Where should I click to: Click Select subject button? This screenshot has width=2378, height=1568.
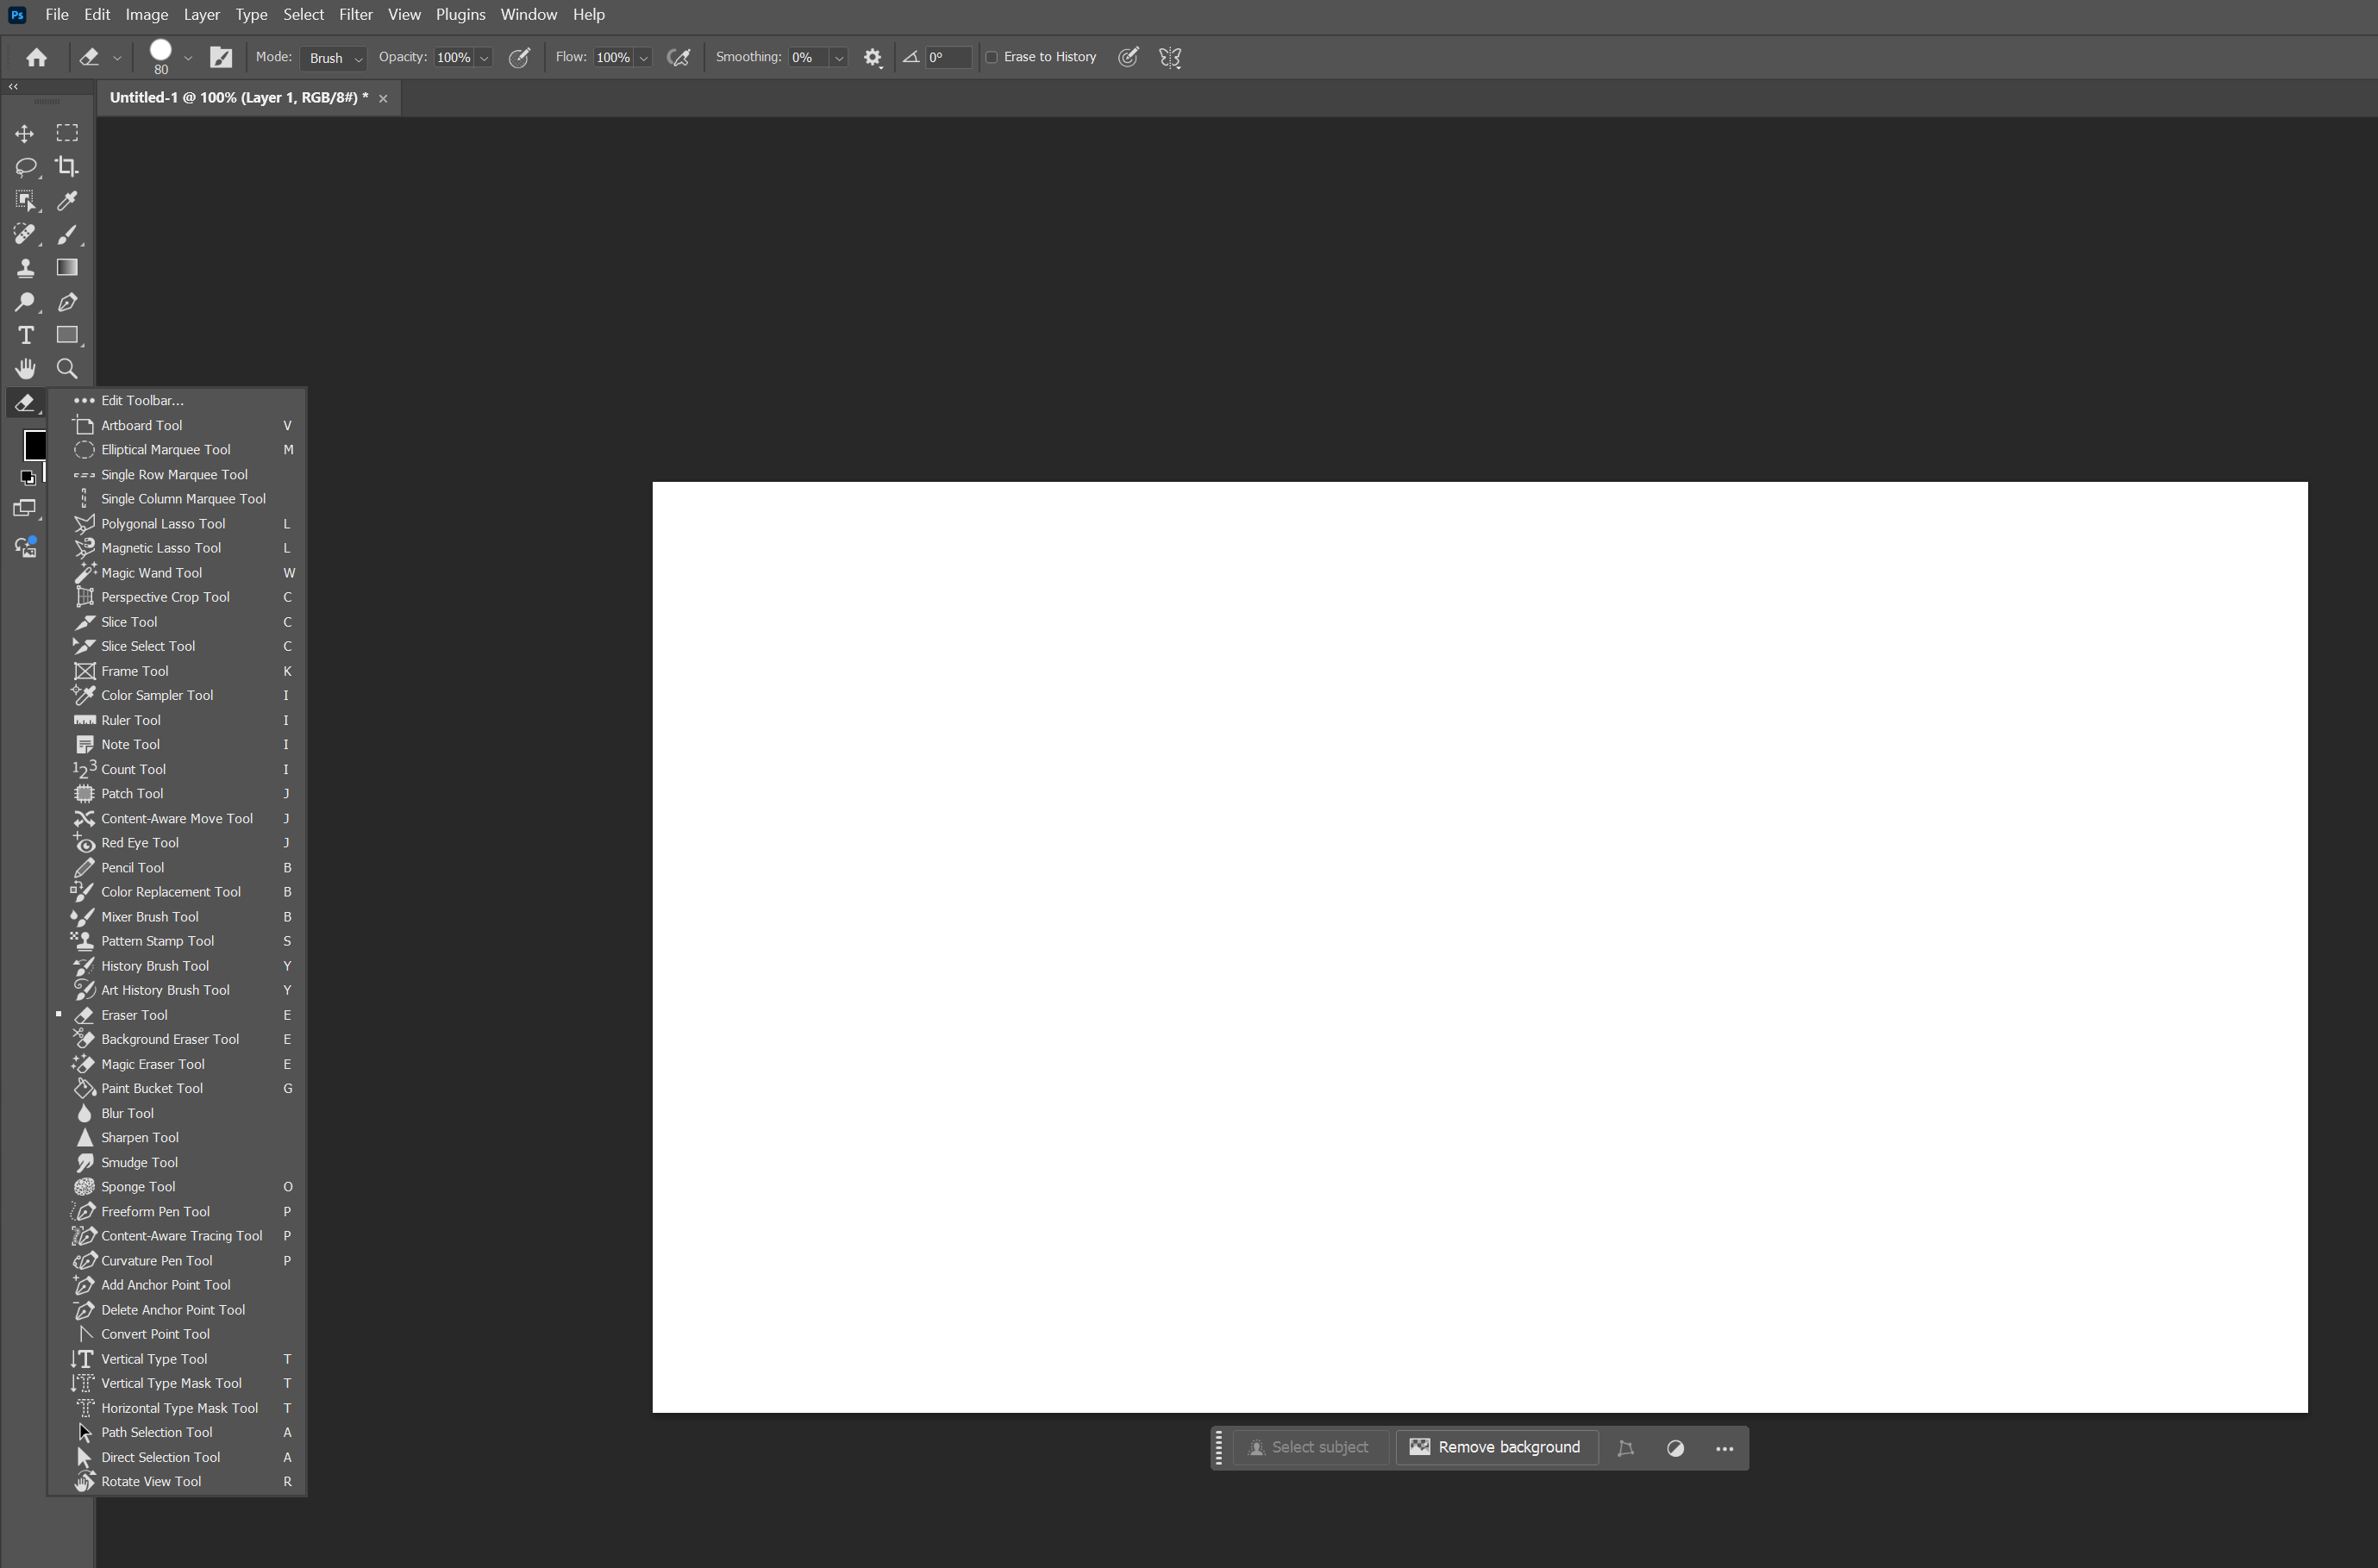[x=1309, y=1447]
